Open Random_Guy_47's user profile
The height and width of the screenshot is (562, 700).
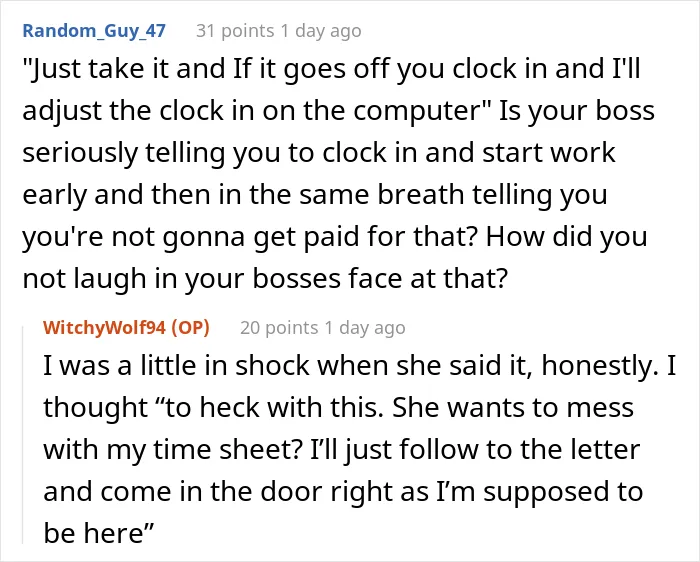(x=94, y=31)
